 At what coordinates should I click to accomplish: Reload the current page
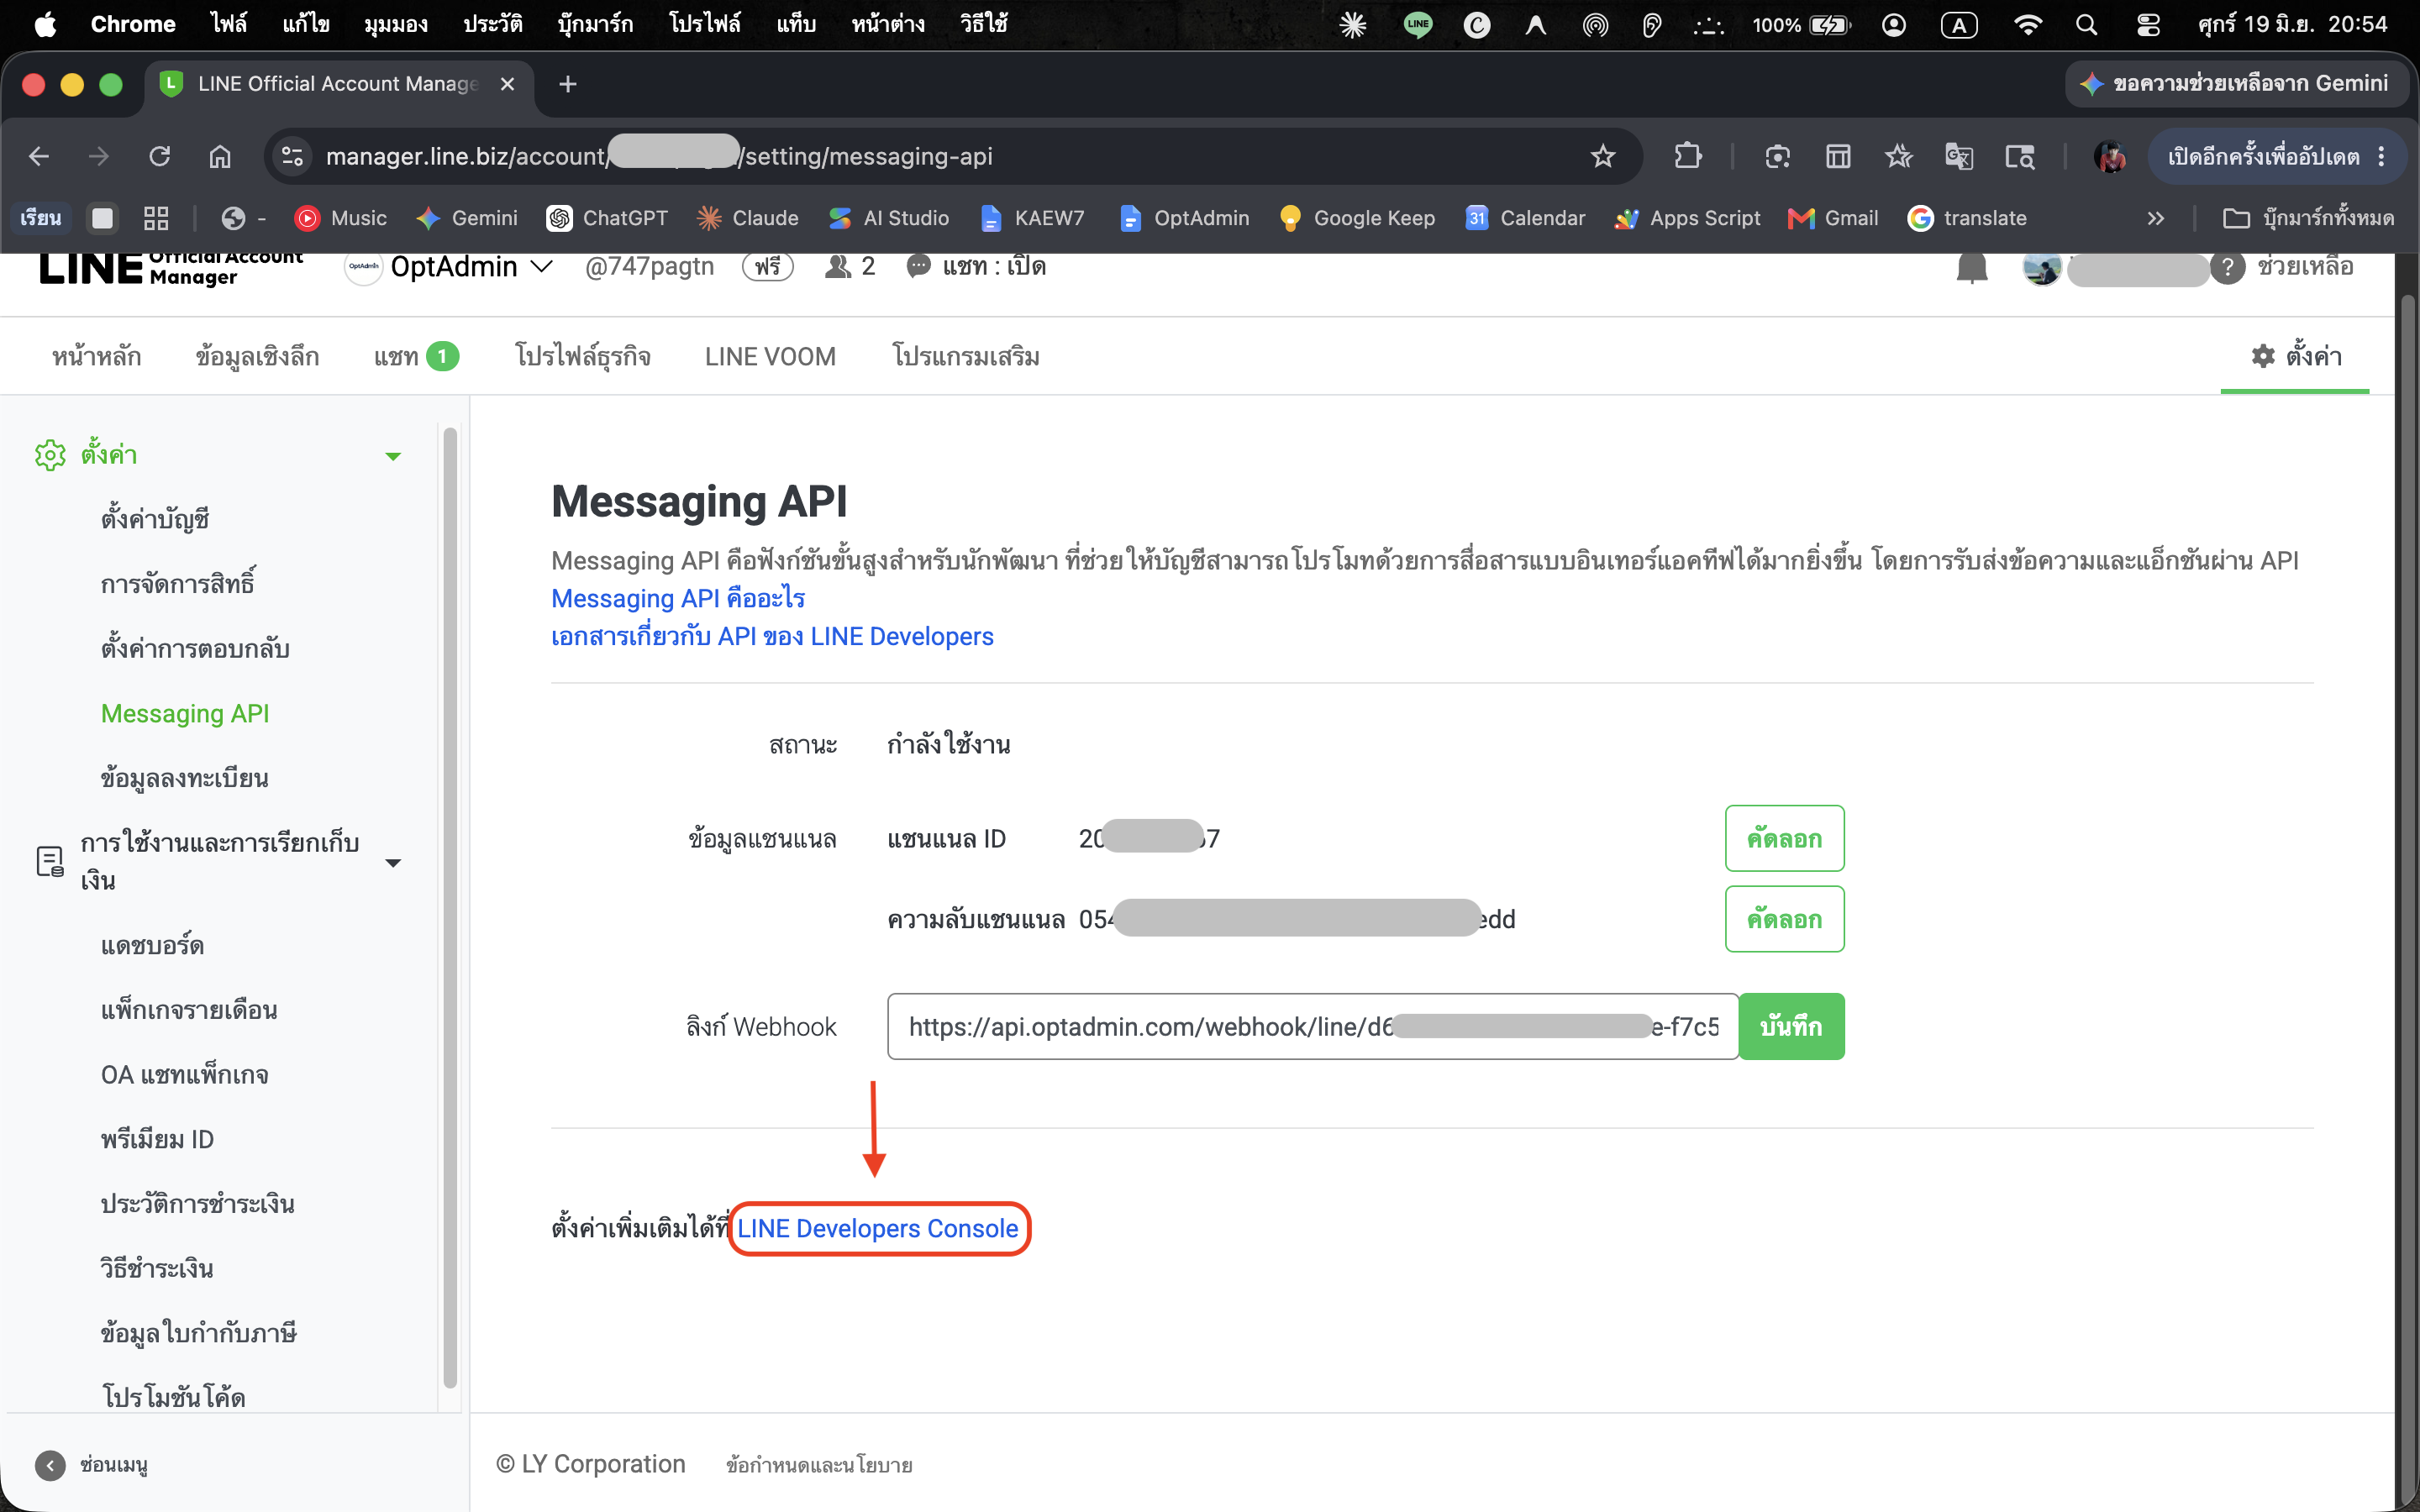(x=160, y=156)
